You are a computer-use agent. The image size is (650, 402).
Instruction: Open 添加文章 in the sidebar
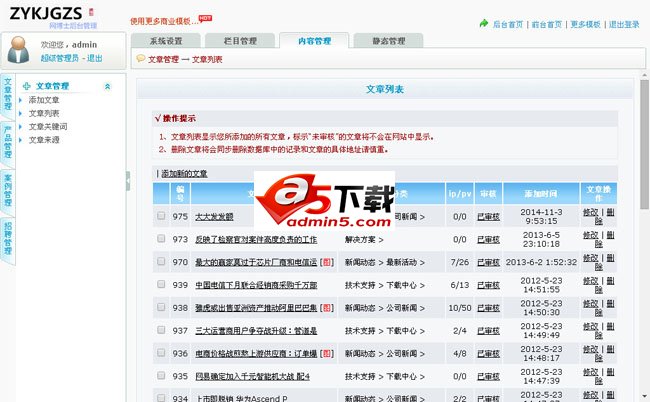click(x=44, y=100)
